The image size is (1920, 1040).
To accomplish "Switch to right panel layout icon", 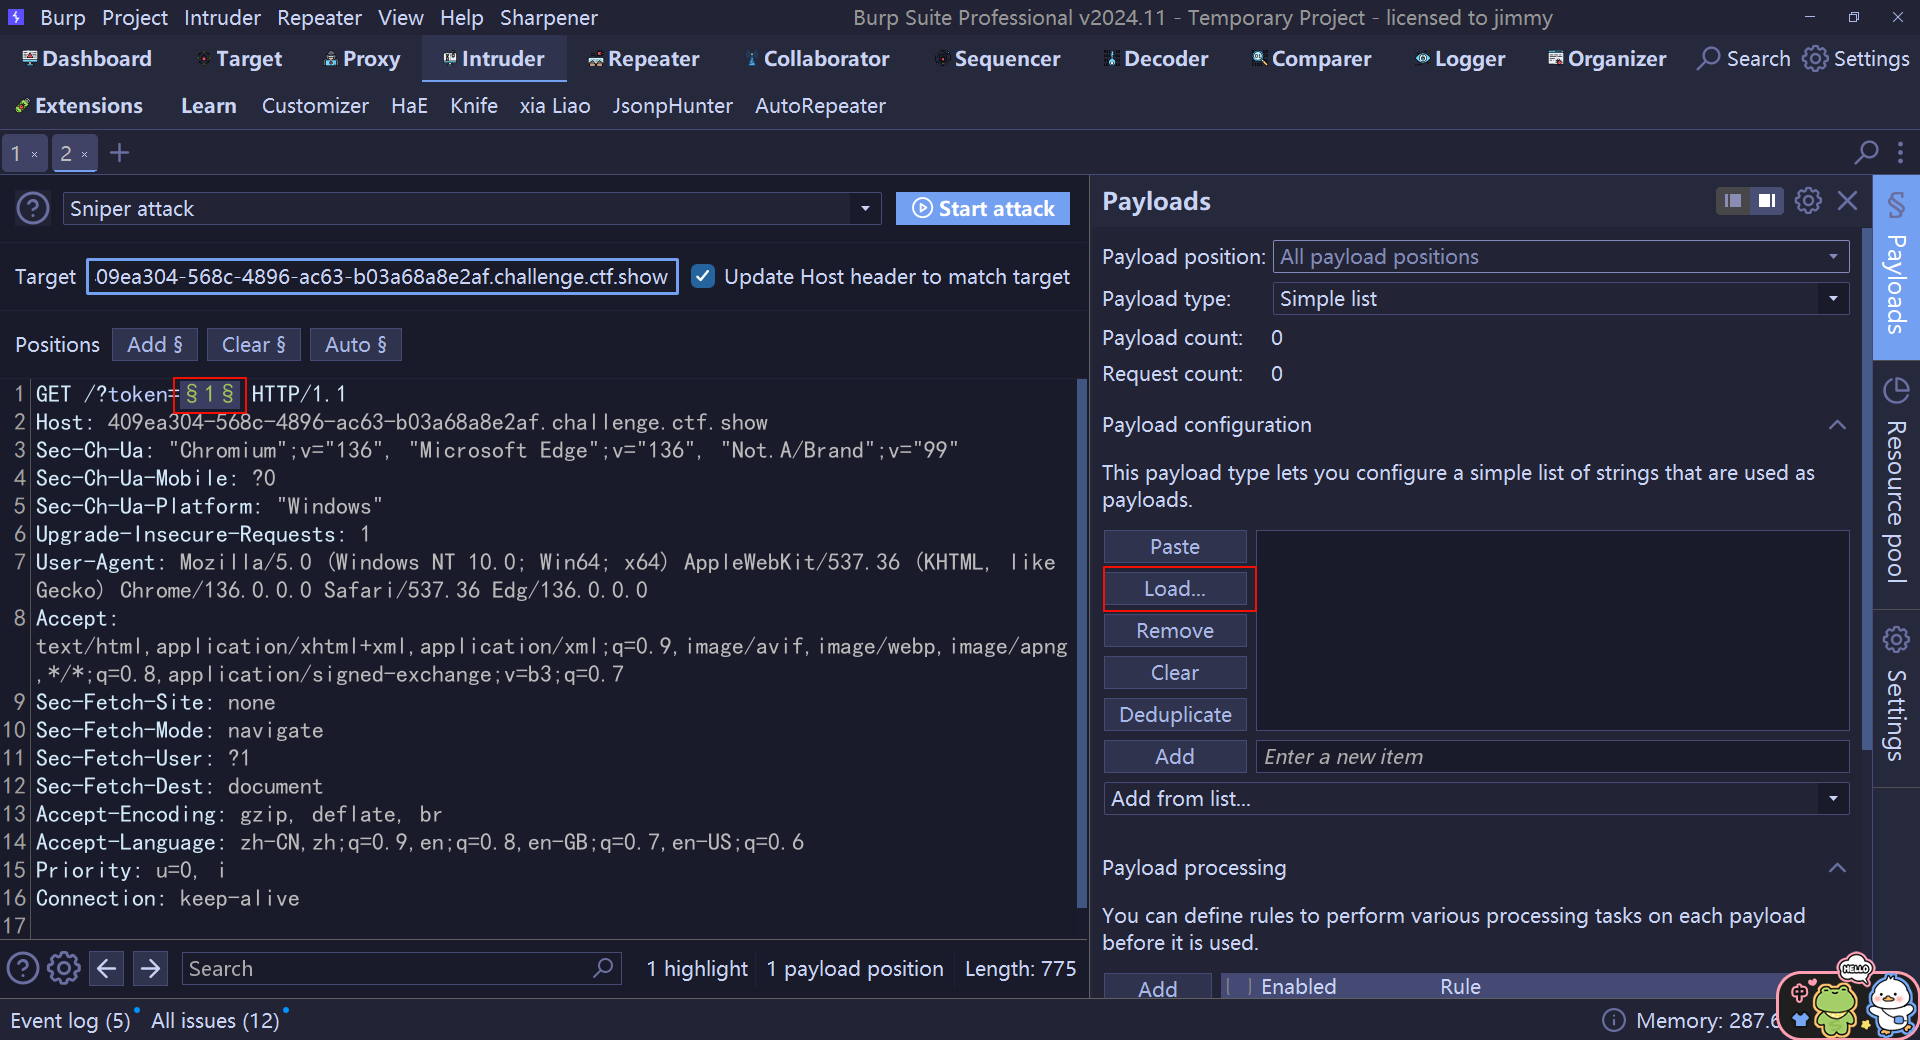I will pos(1767,201).
